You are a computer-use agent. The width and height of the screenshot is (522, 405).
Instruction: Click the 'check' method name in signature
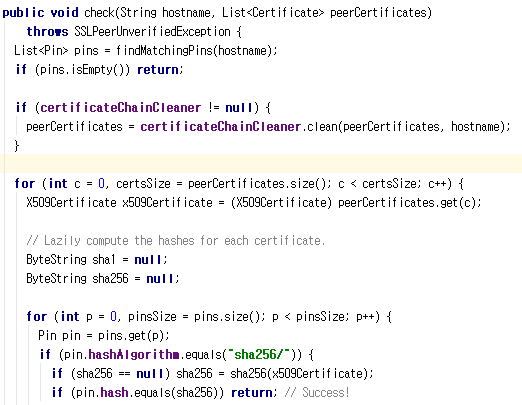click(x=99, y=13)
